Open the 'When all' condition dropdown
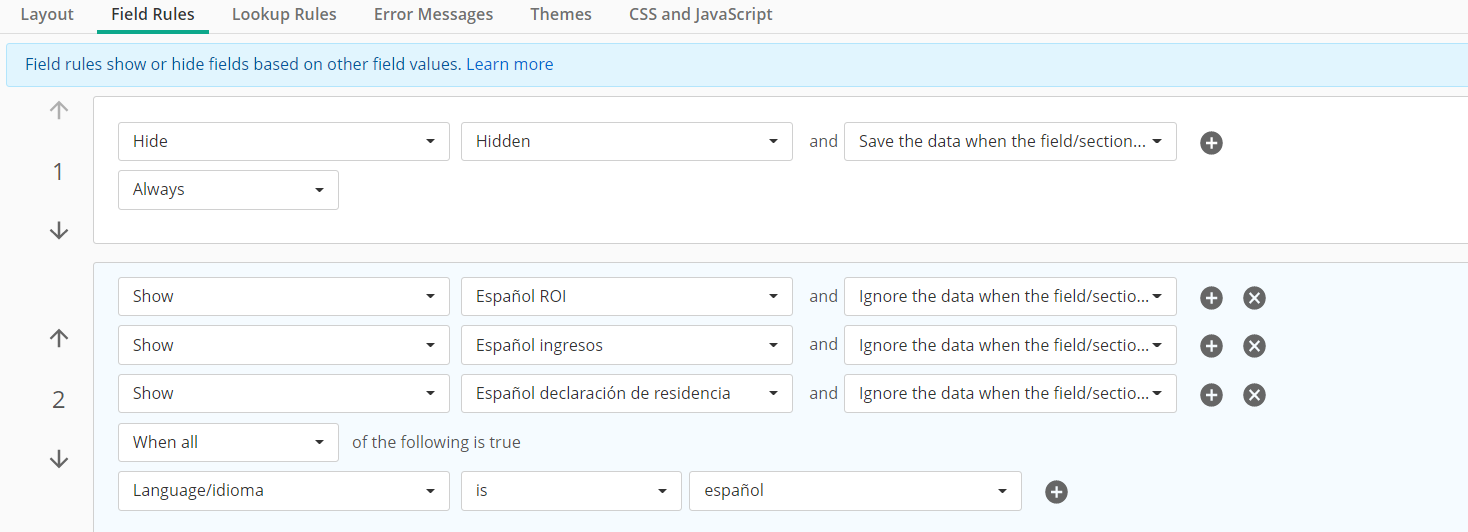The width and height of the screenshot is (1468, 532). click(x=228, y=442)
